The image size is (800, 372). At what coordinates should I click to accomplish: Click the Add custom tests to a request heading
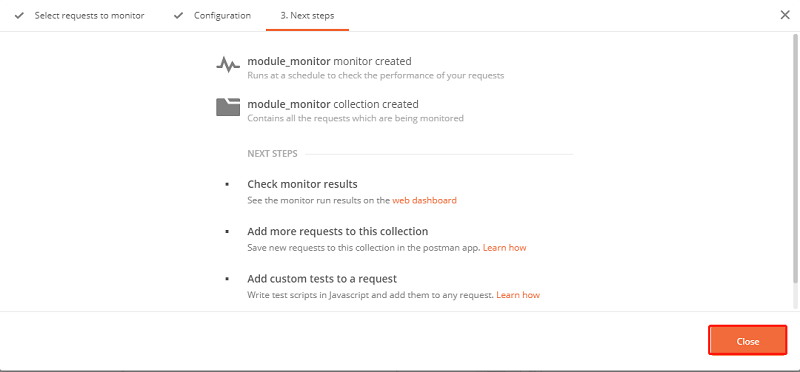tap(322, 279)
